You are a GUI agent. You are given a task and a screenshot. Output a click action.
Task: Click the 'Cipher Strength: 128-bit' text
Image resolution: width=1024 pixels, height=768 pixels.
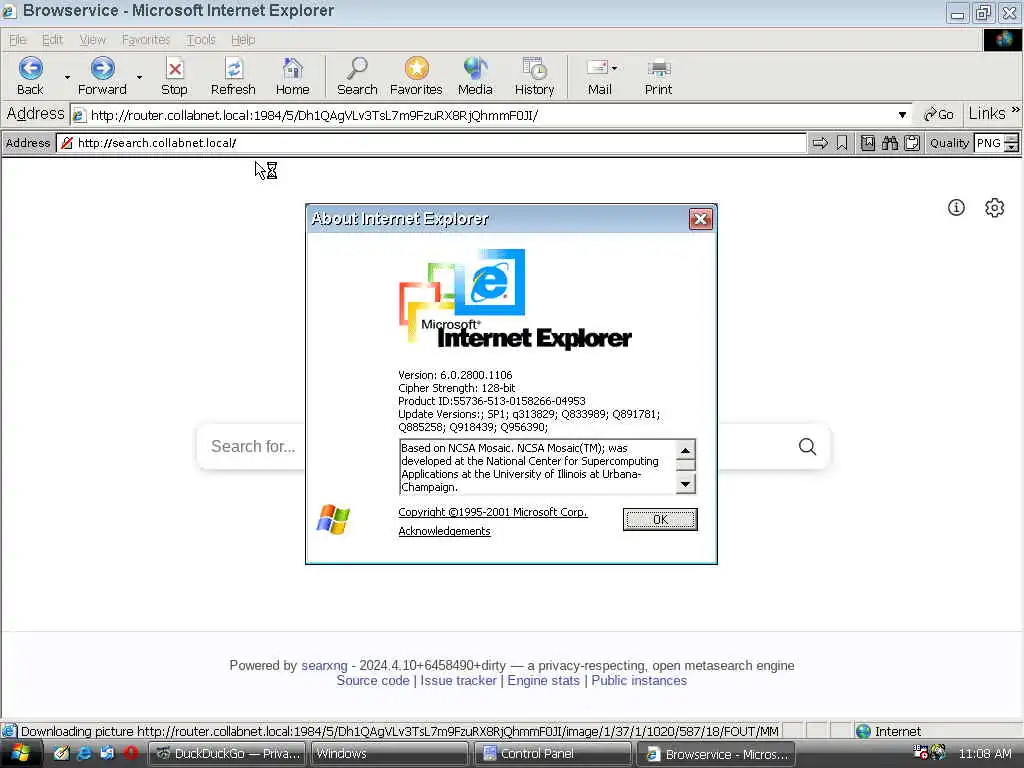(x=456, y=388)
